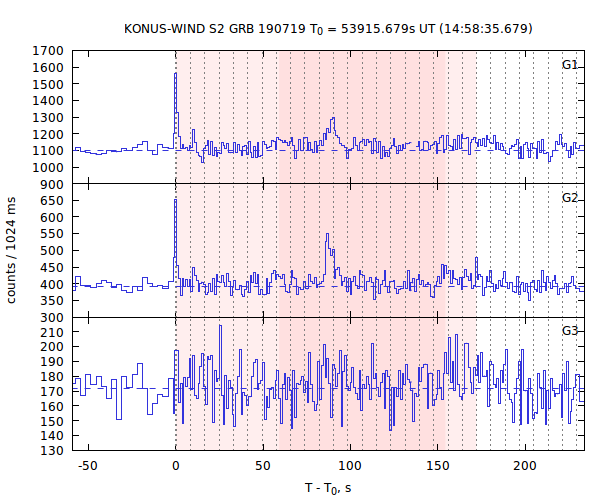Click the 100 x-axis tick label
This screenshot has height=500, width=600.
click(350, 466)
